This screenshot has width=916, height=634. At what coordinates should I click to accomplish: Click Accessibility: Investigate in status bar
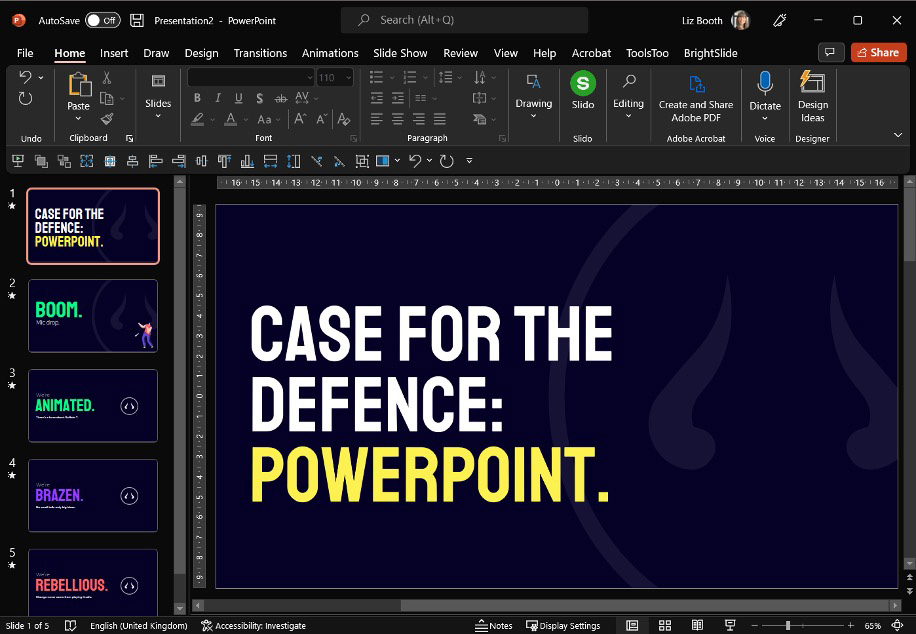pyautogui.click(x=254, y=625)
